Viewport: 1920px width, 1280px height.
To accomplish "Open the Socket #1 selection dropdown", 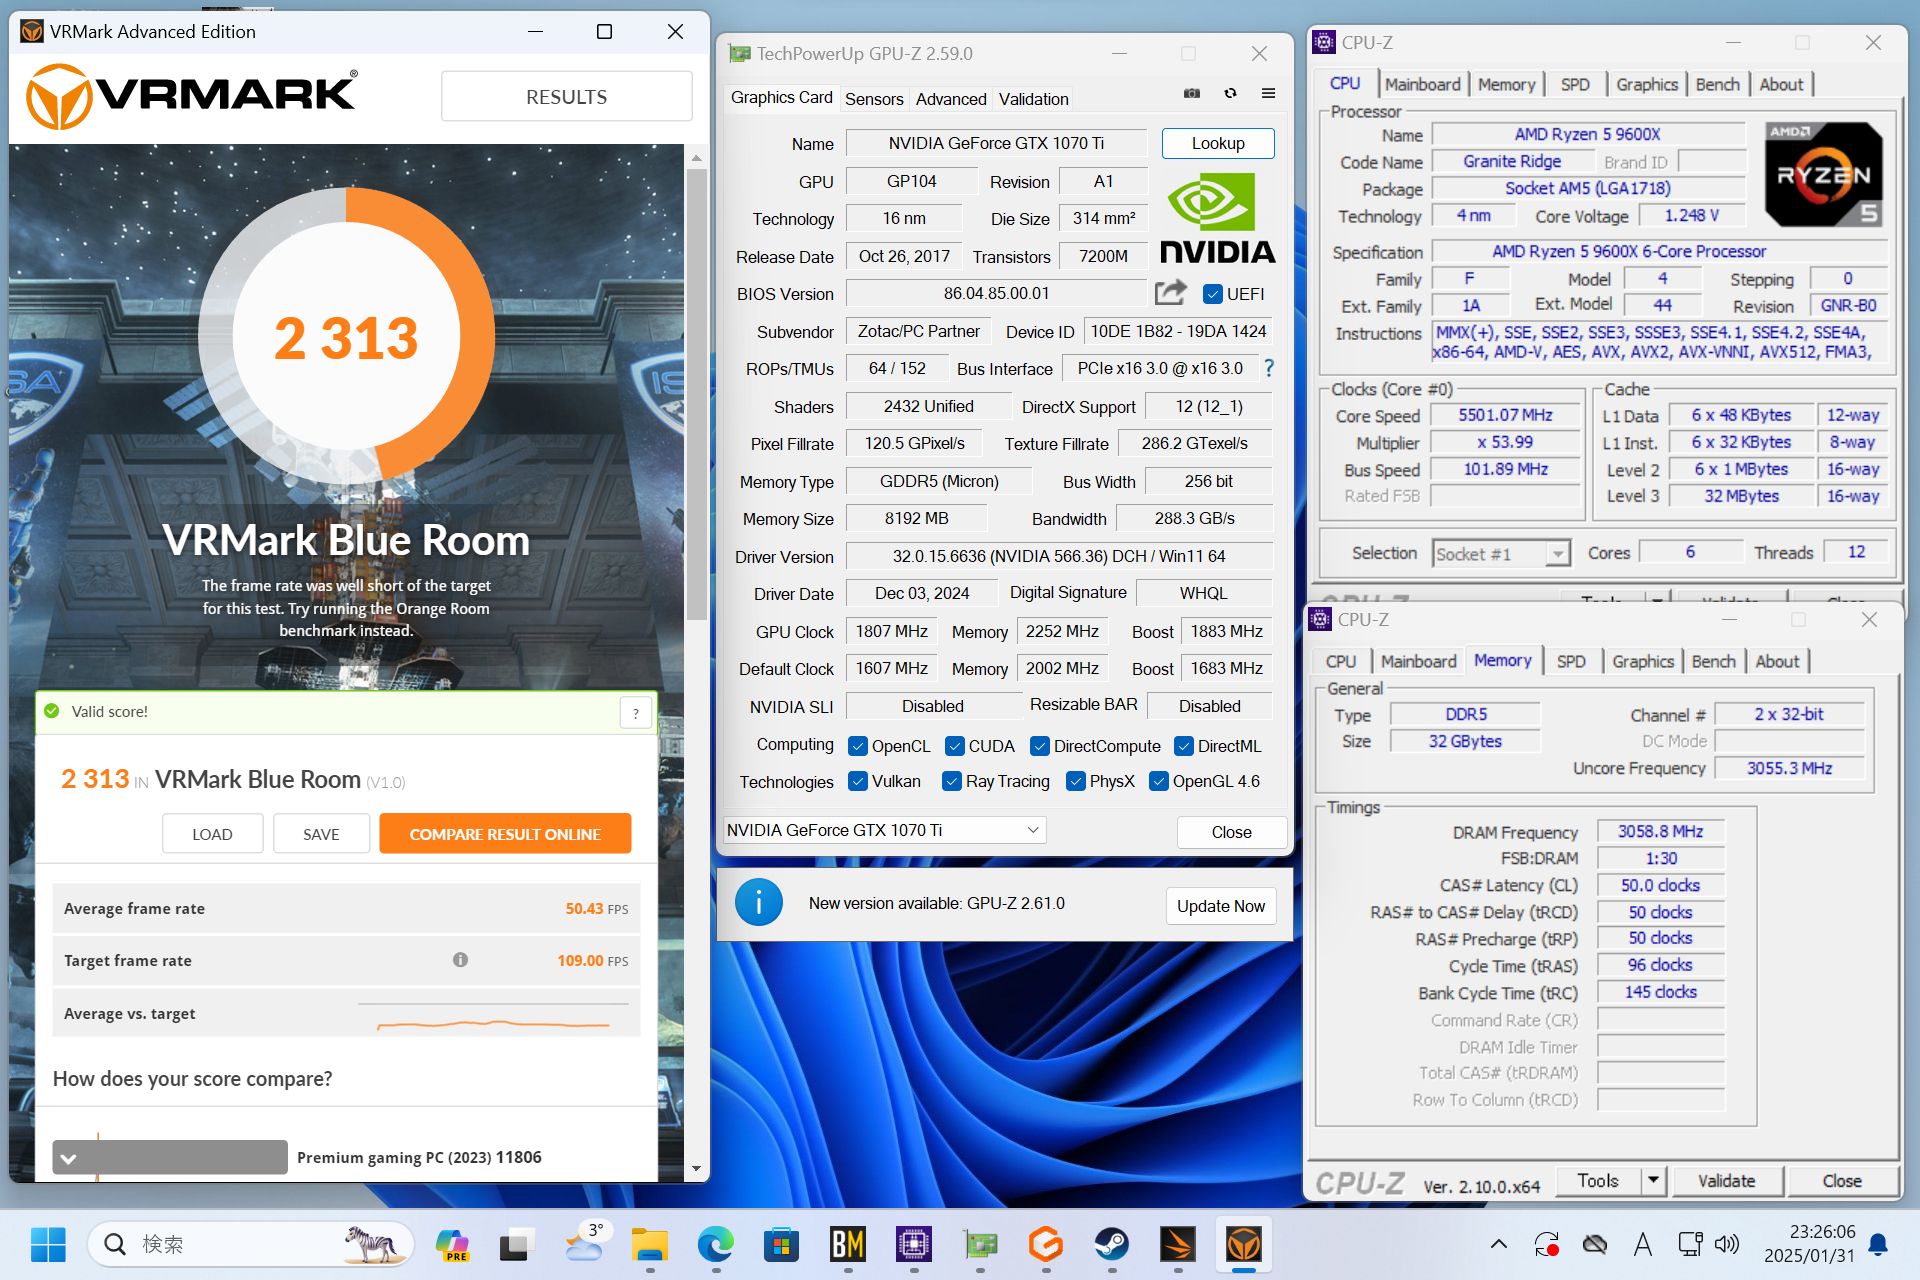I will pos(1501,553).
